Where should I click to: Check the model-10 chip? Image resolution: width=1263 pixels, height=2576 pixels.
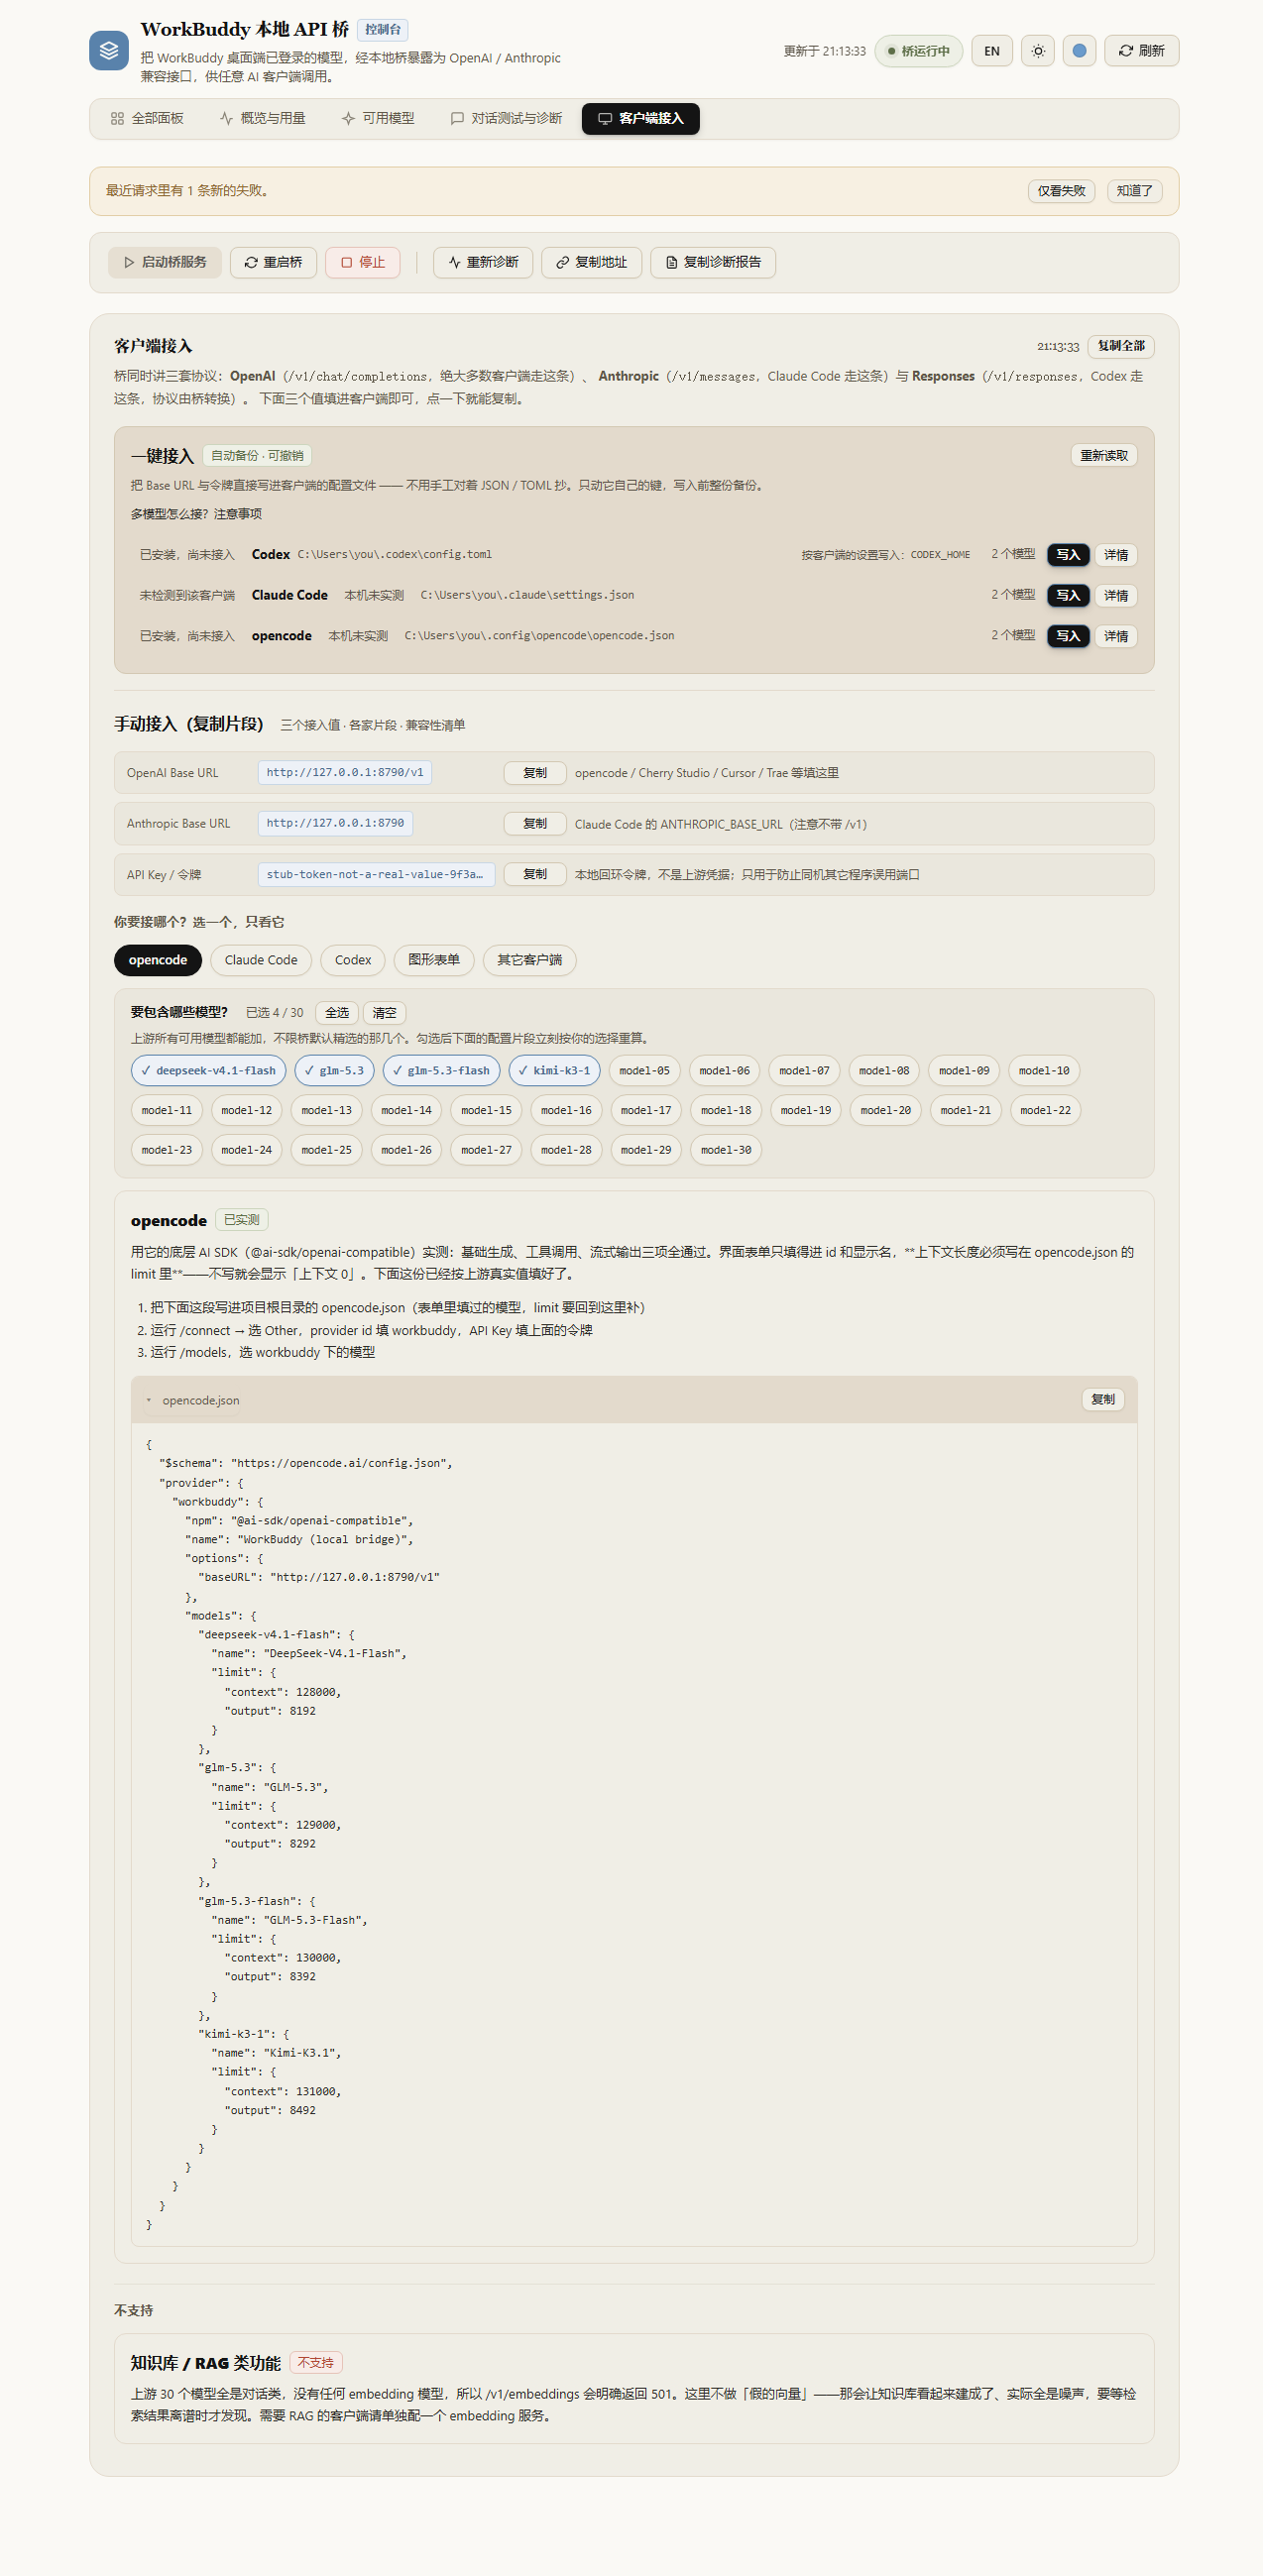(x=1044, y=1071)
